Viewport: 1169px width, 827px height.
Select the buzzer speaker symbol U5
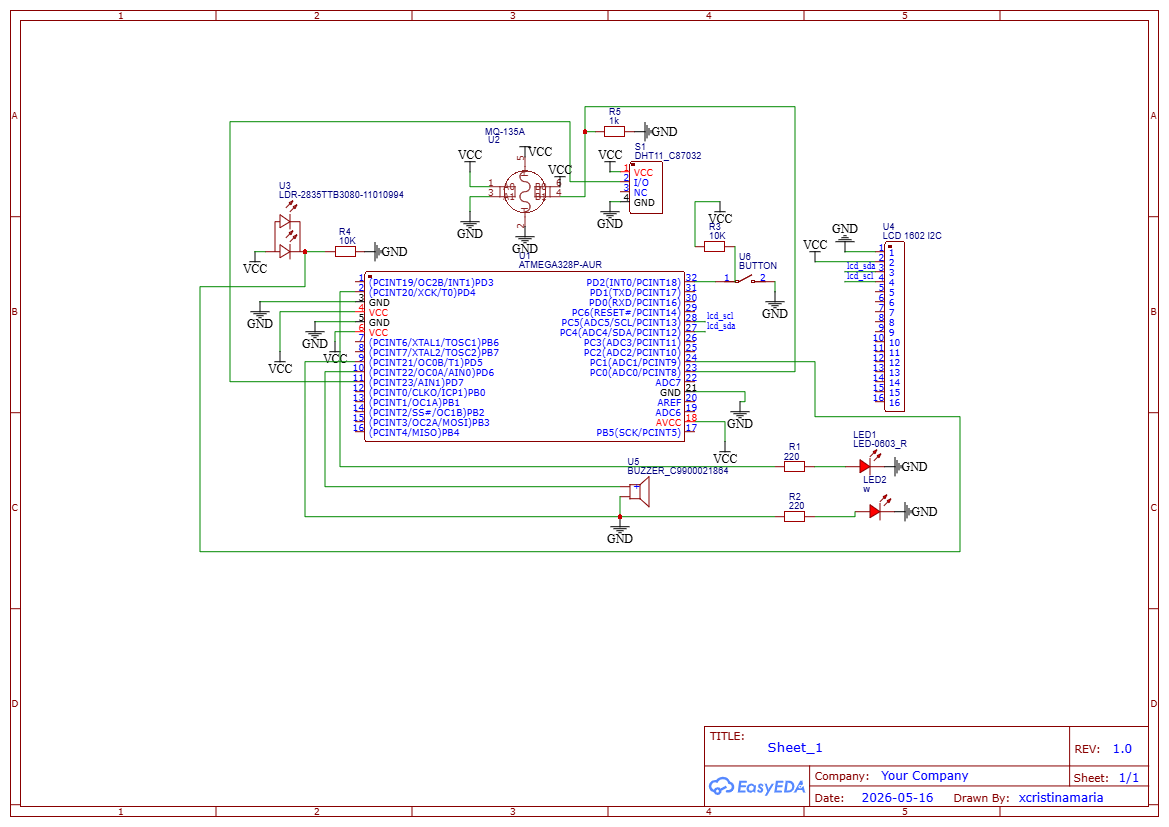(640, 492)
